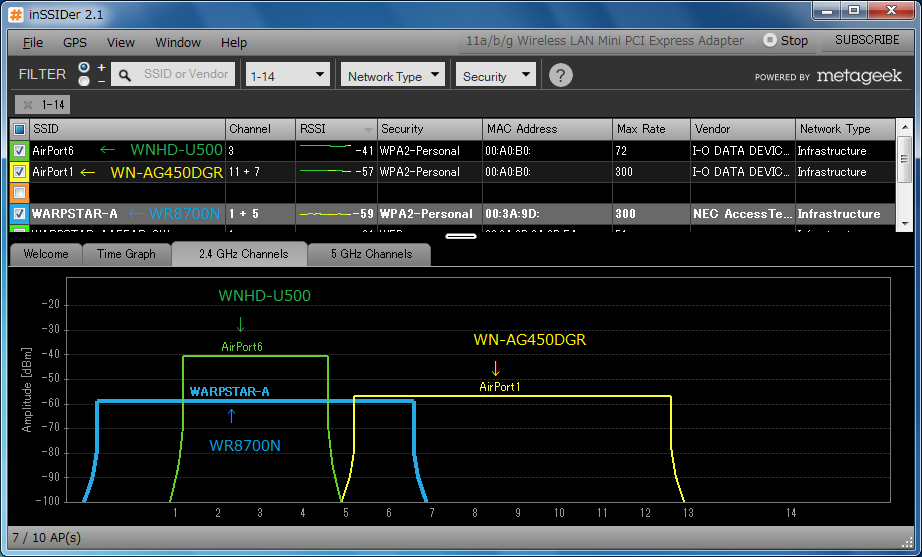Open the 1-14 channel filter dropdown
Viewport: 922px width, 557px height.
point(288,75)
